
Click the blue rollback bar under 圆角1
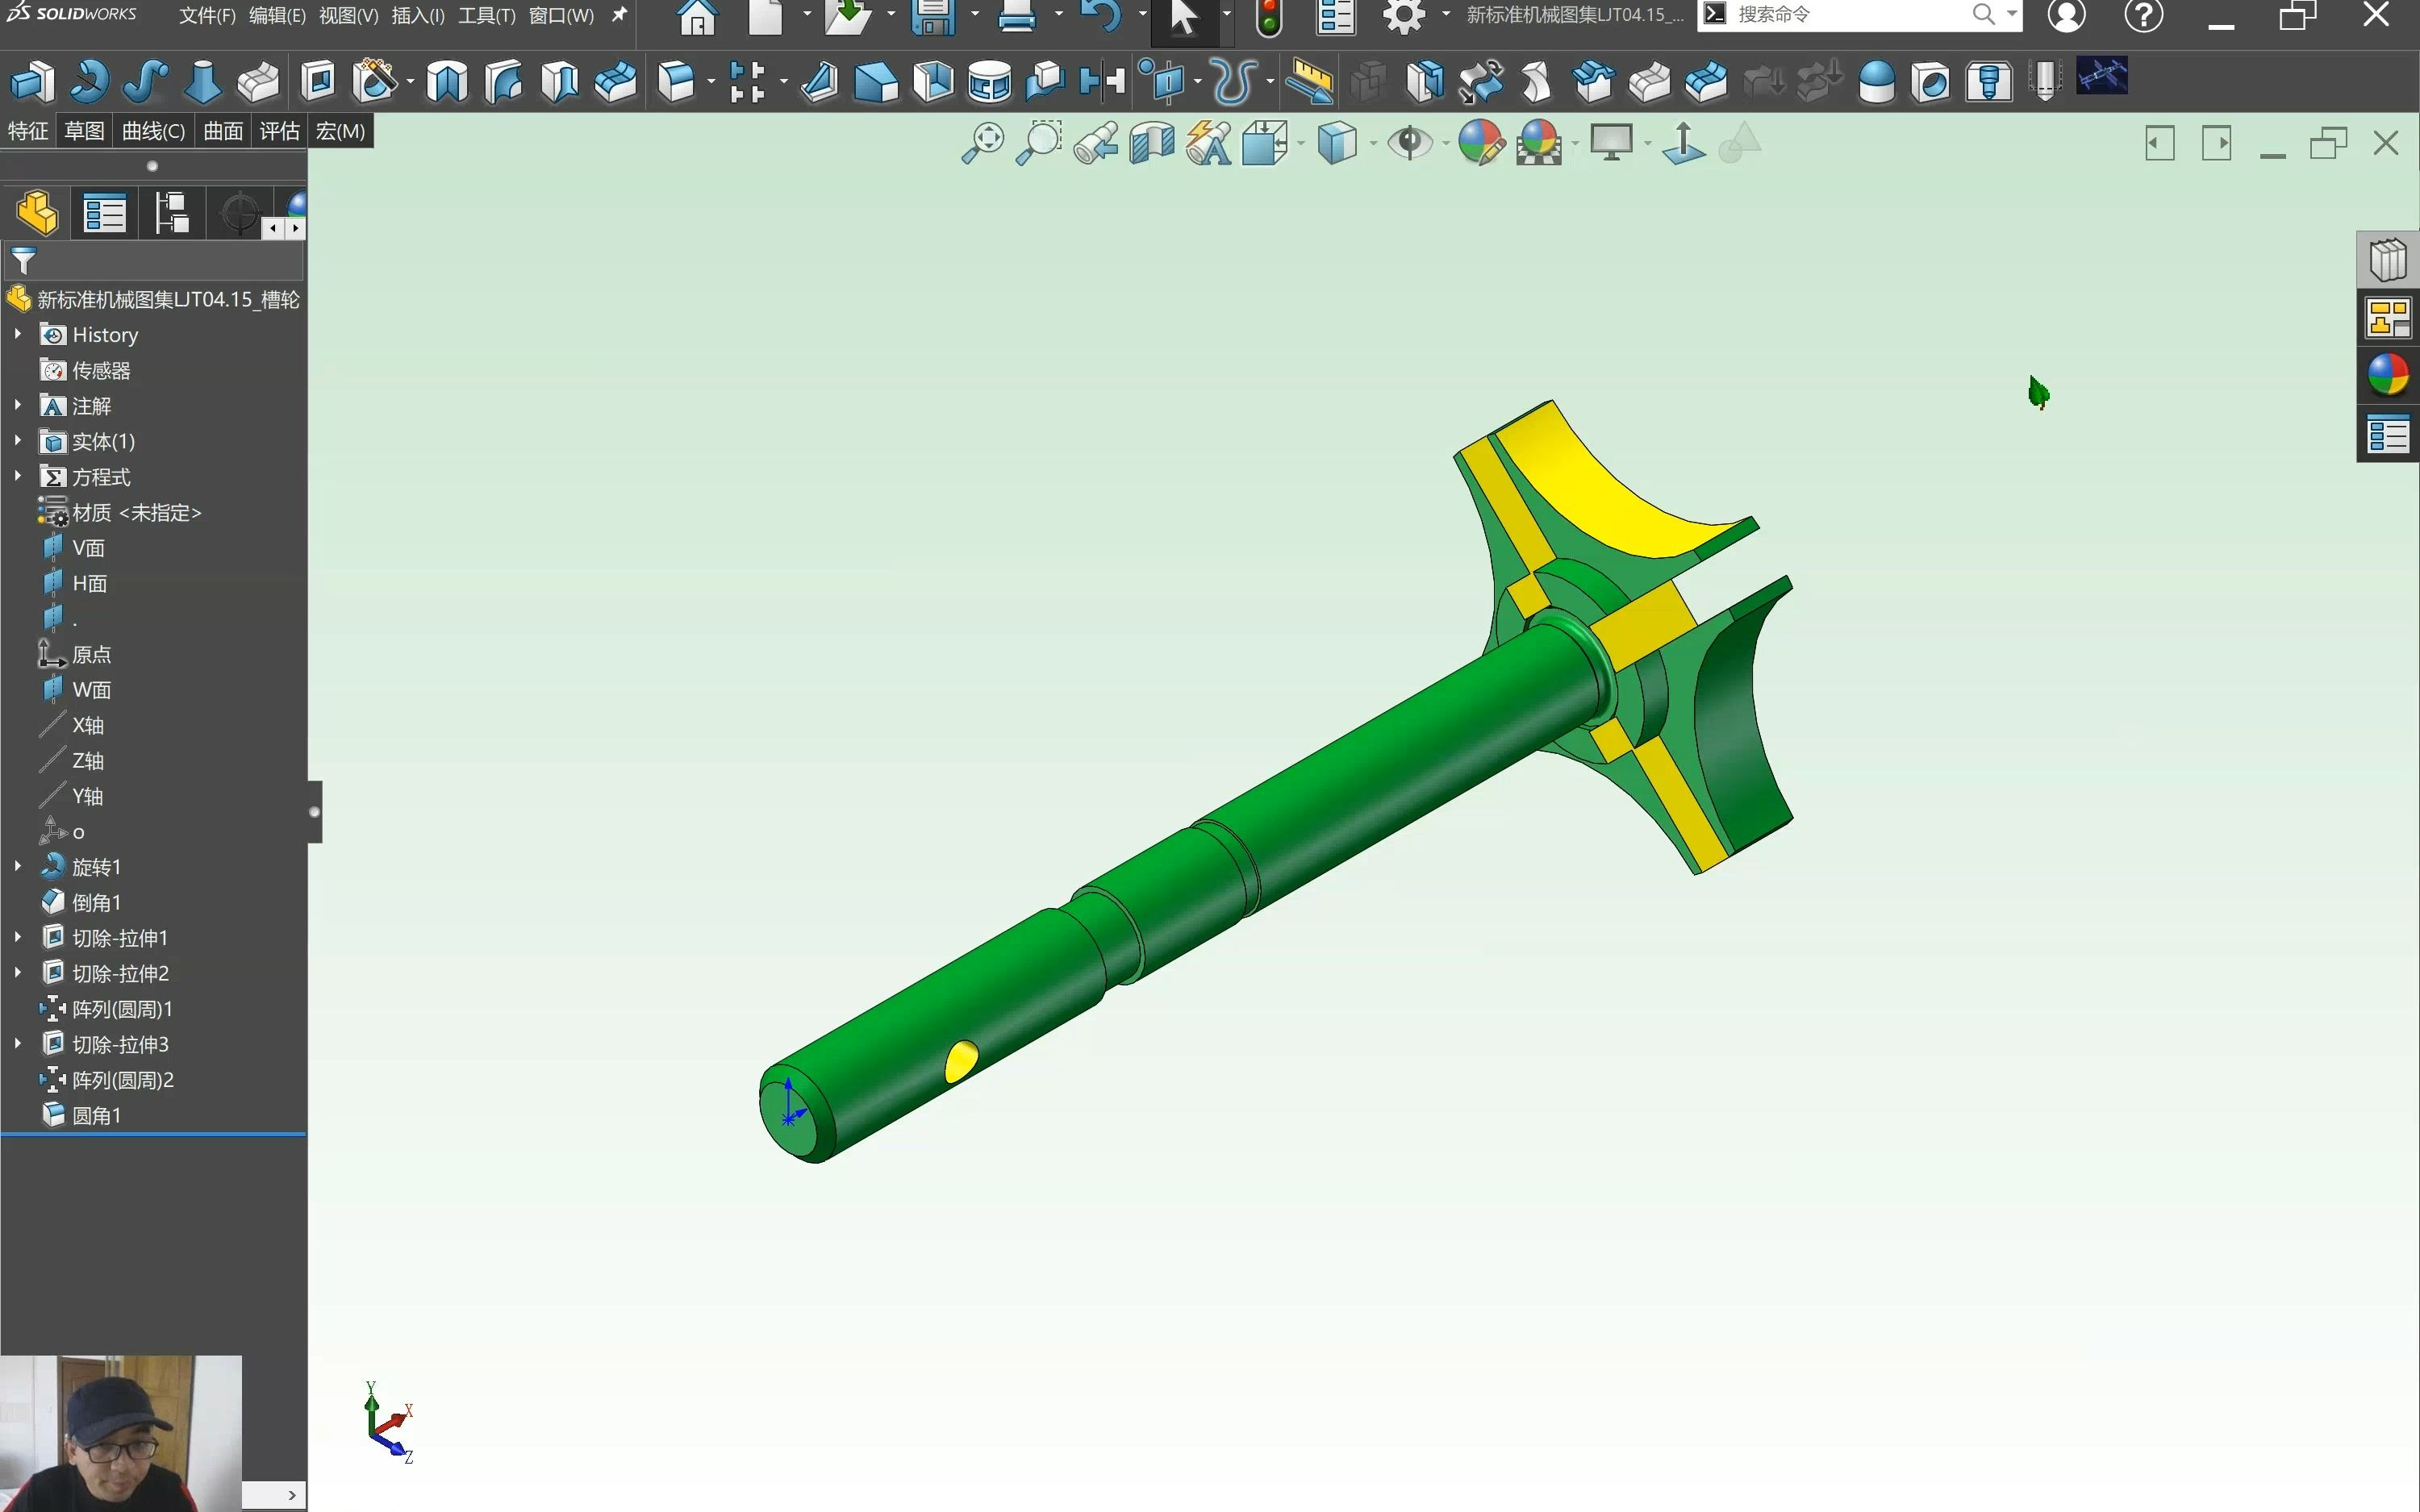click(x=153, y=1135)
